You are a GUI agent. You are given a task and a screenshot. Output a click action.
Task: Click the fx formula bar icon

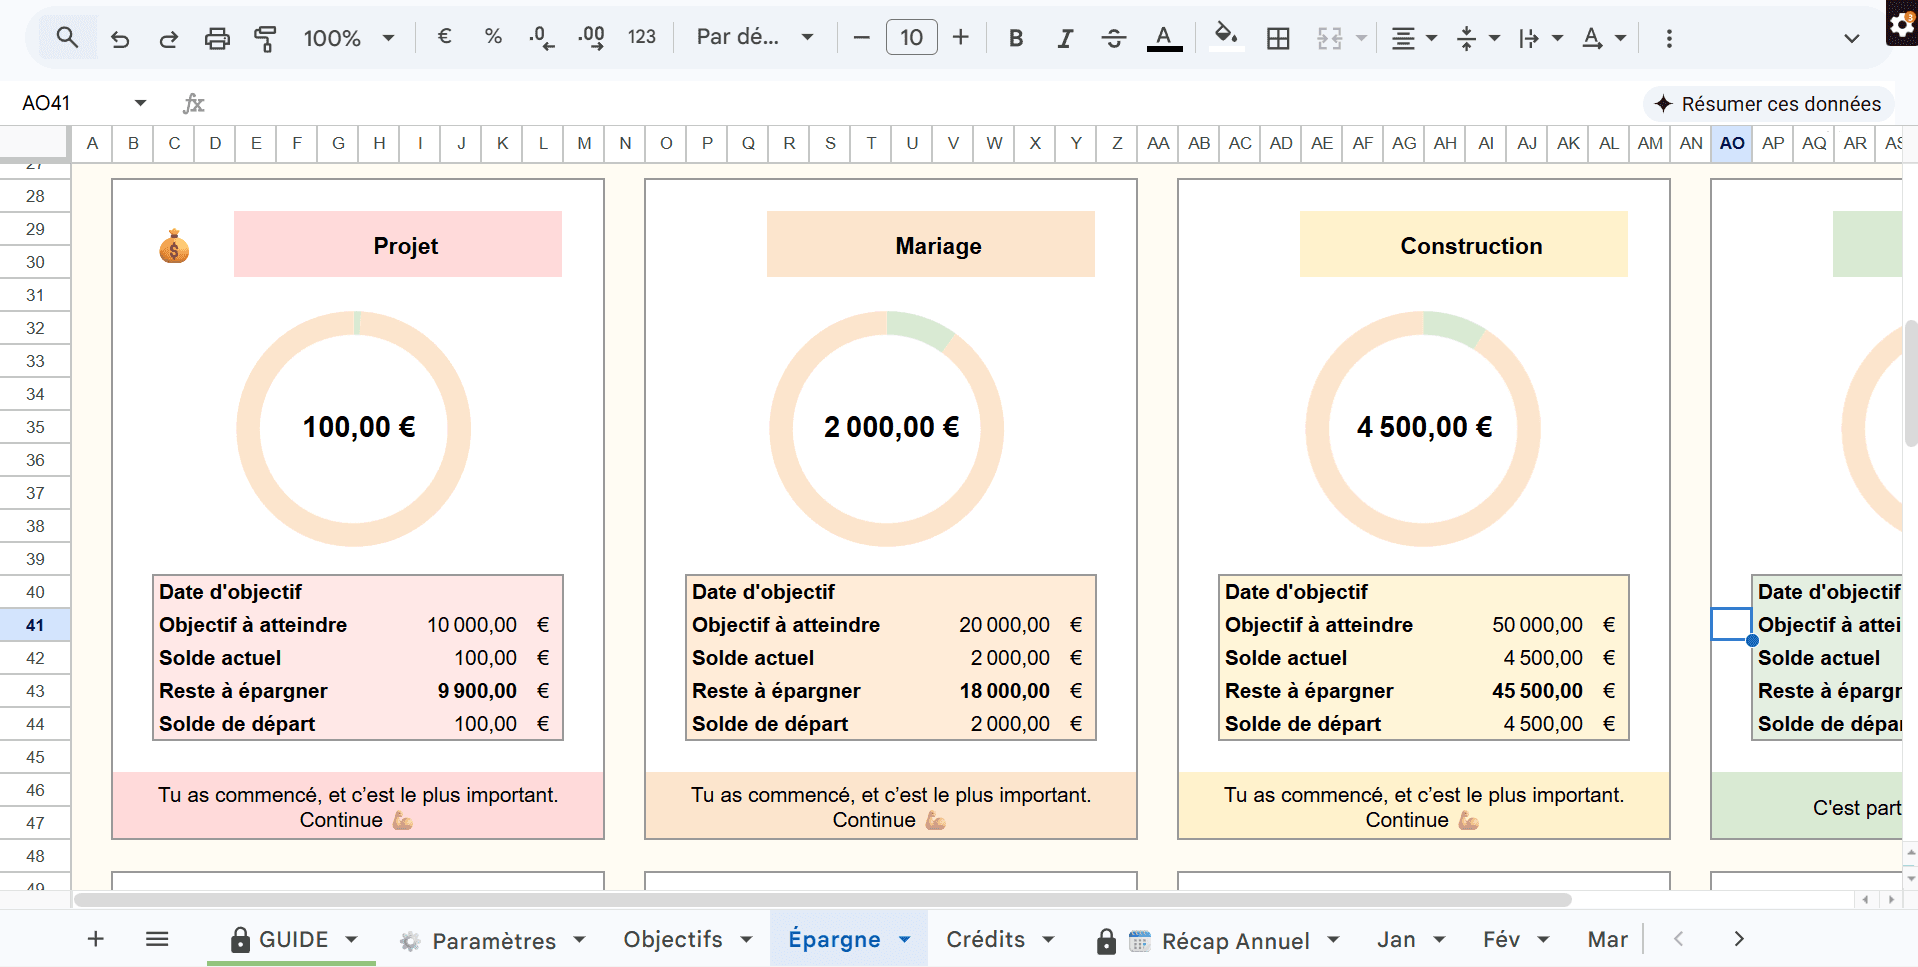[194, 103]
